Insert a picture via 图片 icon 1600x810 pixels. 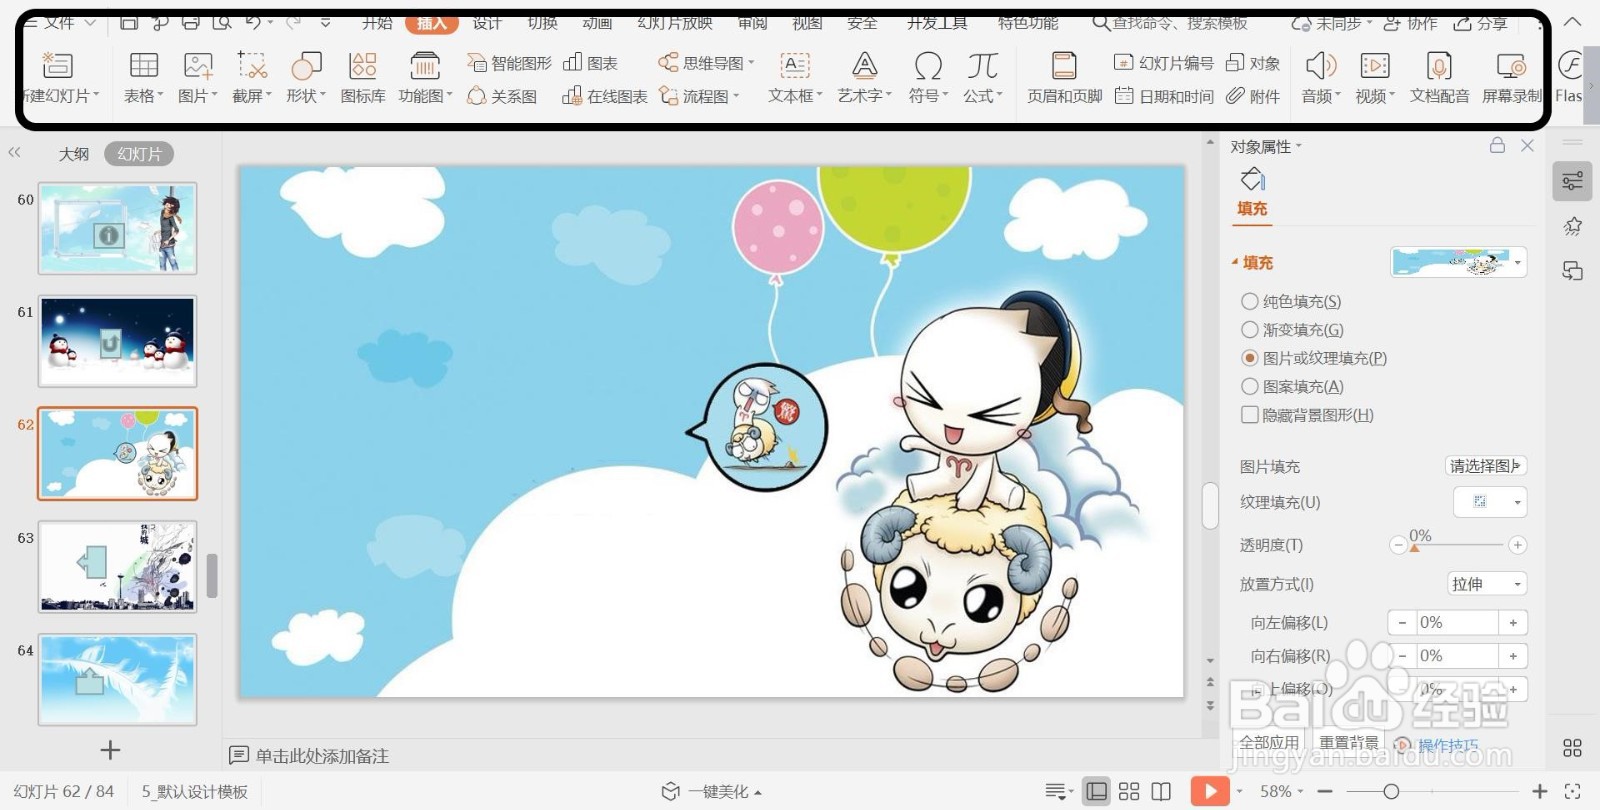(x=198, y=77)
